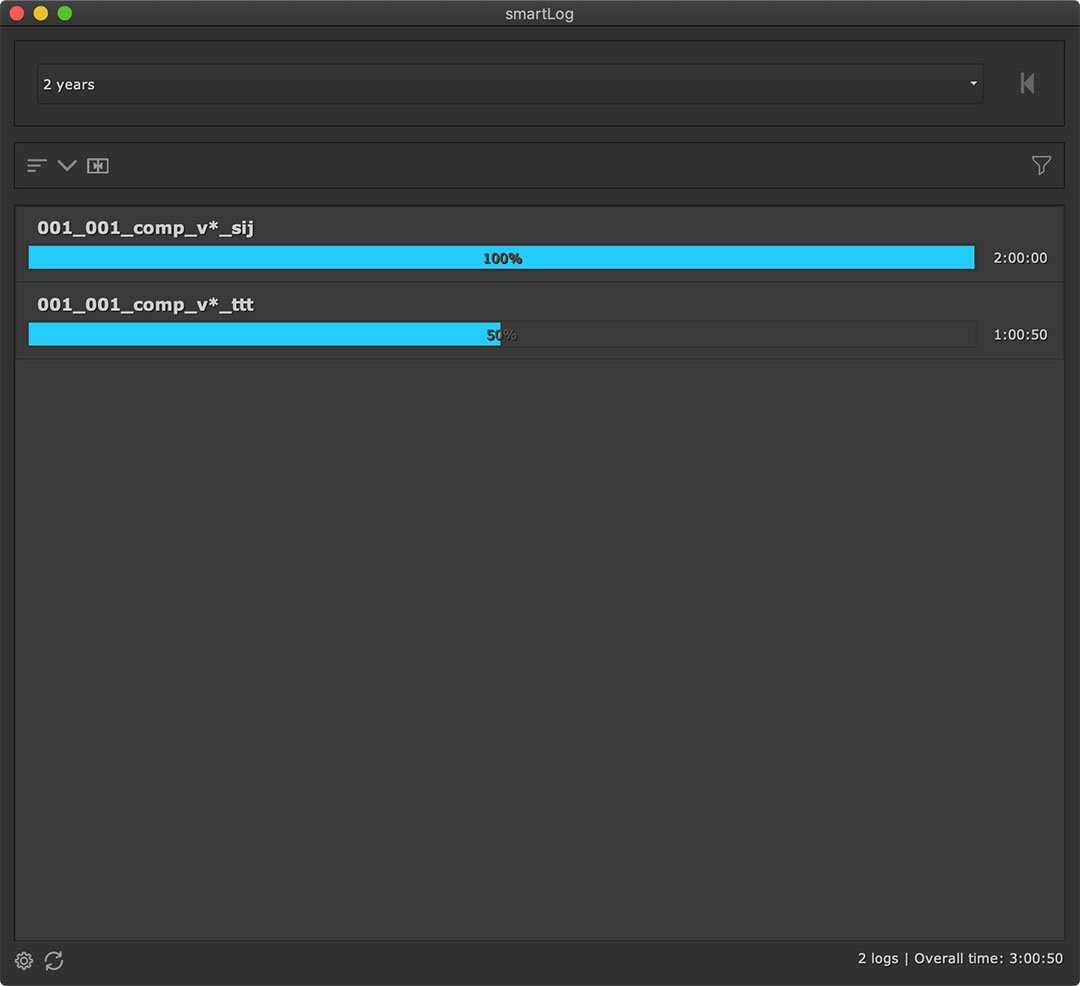
Task: Open the settings gear icon
Action: click(x=24, y=961)
